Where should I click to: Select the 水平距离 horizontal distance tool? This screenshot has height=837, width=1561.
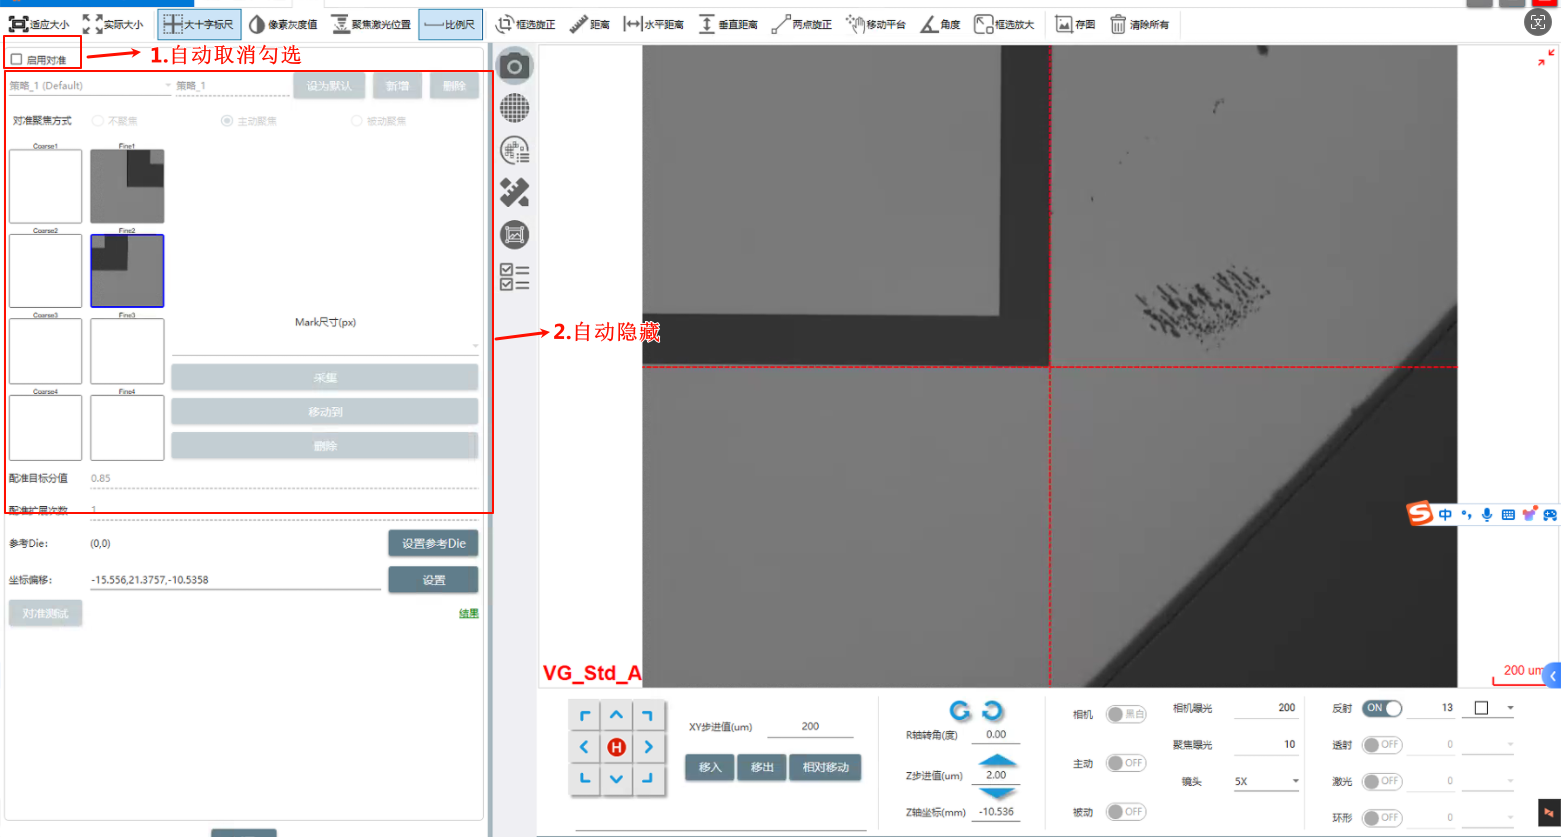click(x=653, y=24)
